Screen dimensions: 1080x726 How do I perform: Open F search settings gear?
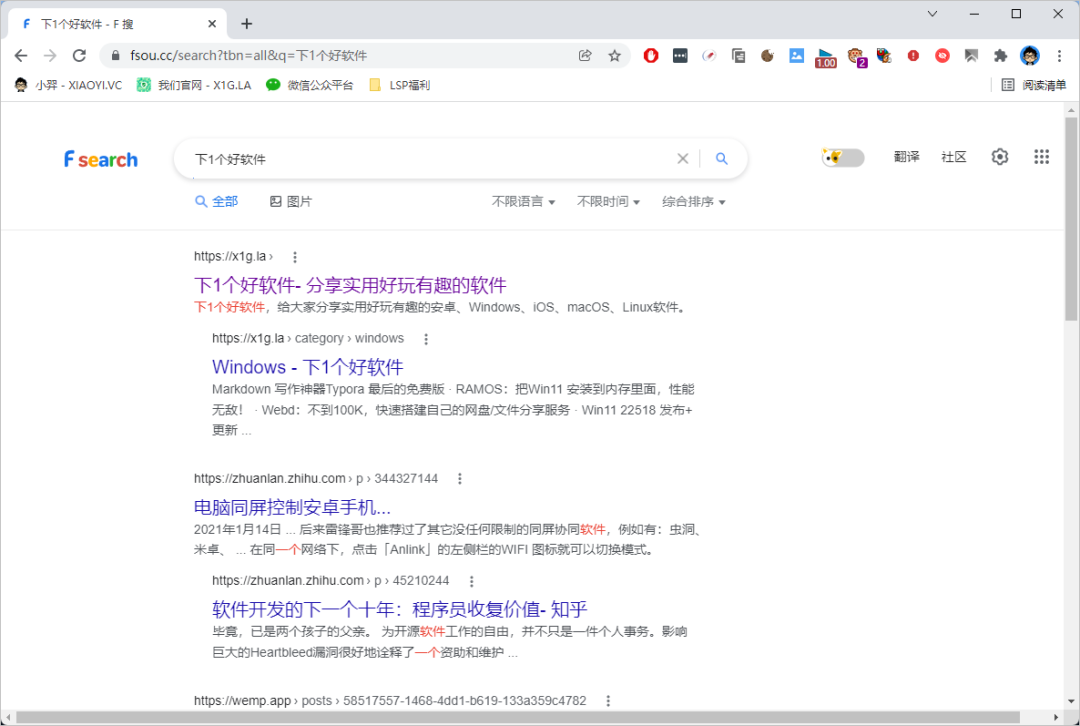pos(999,157)
